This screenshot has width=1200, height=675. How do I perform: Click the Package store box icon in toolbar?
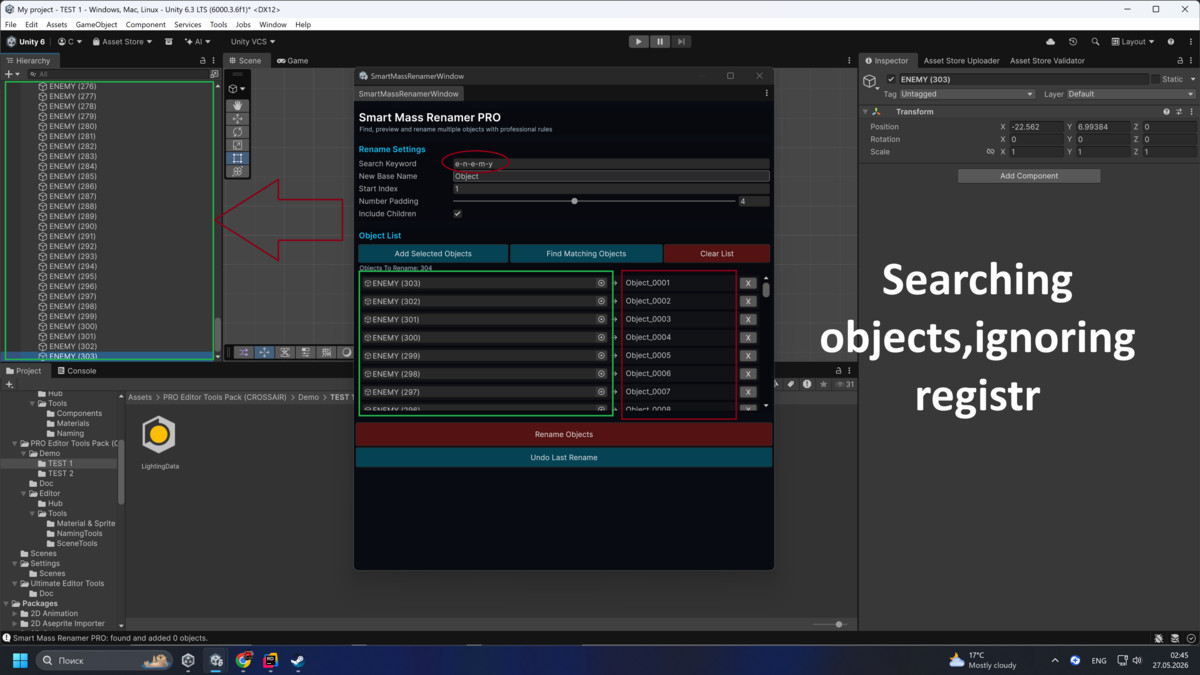pyautogui.click(x=169, y=42)
